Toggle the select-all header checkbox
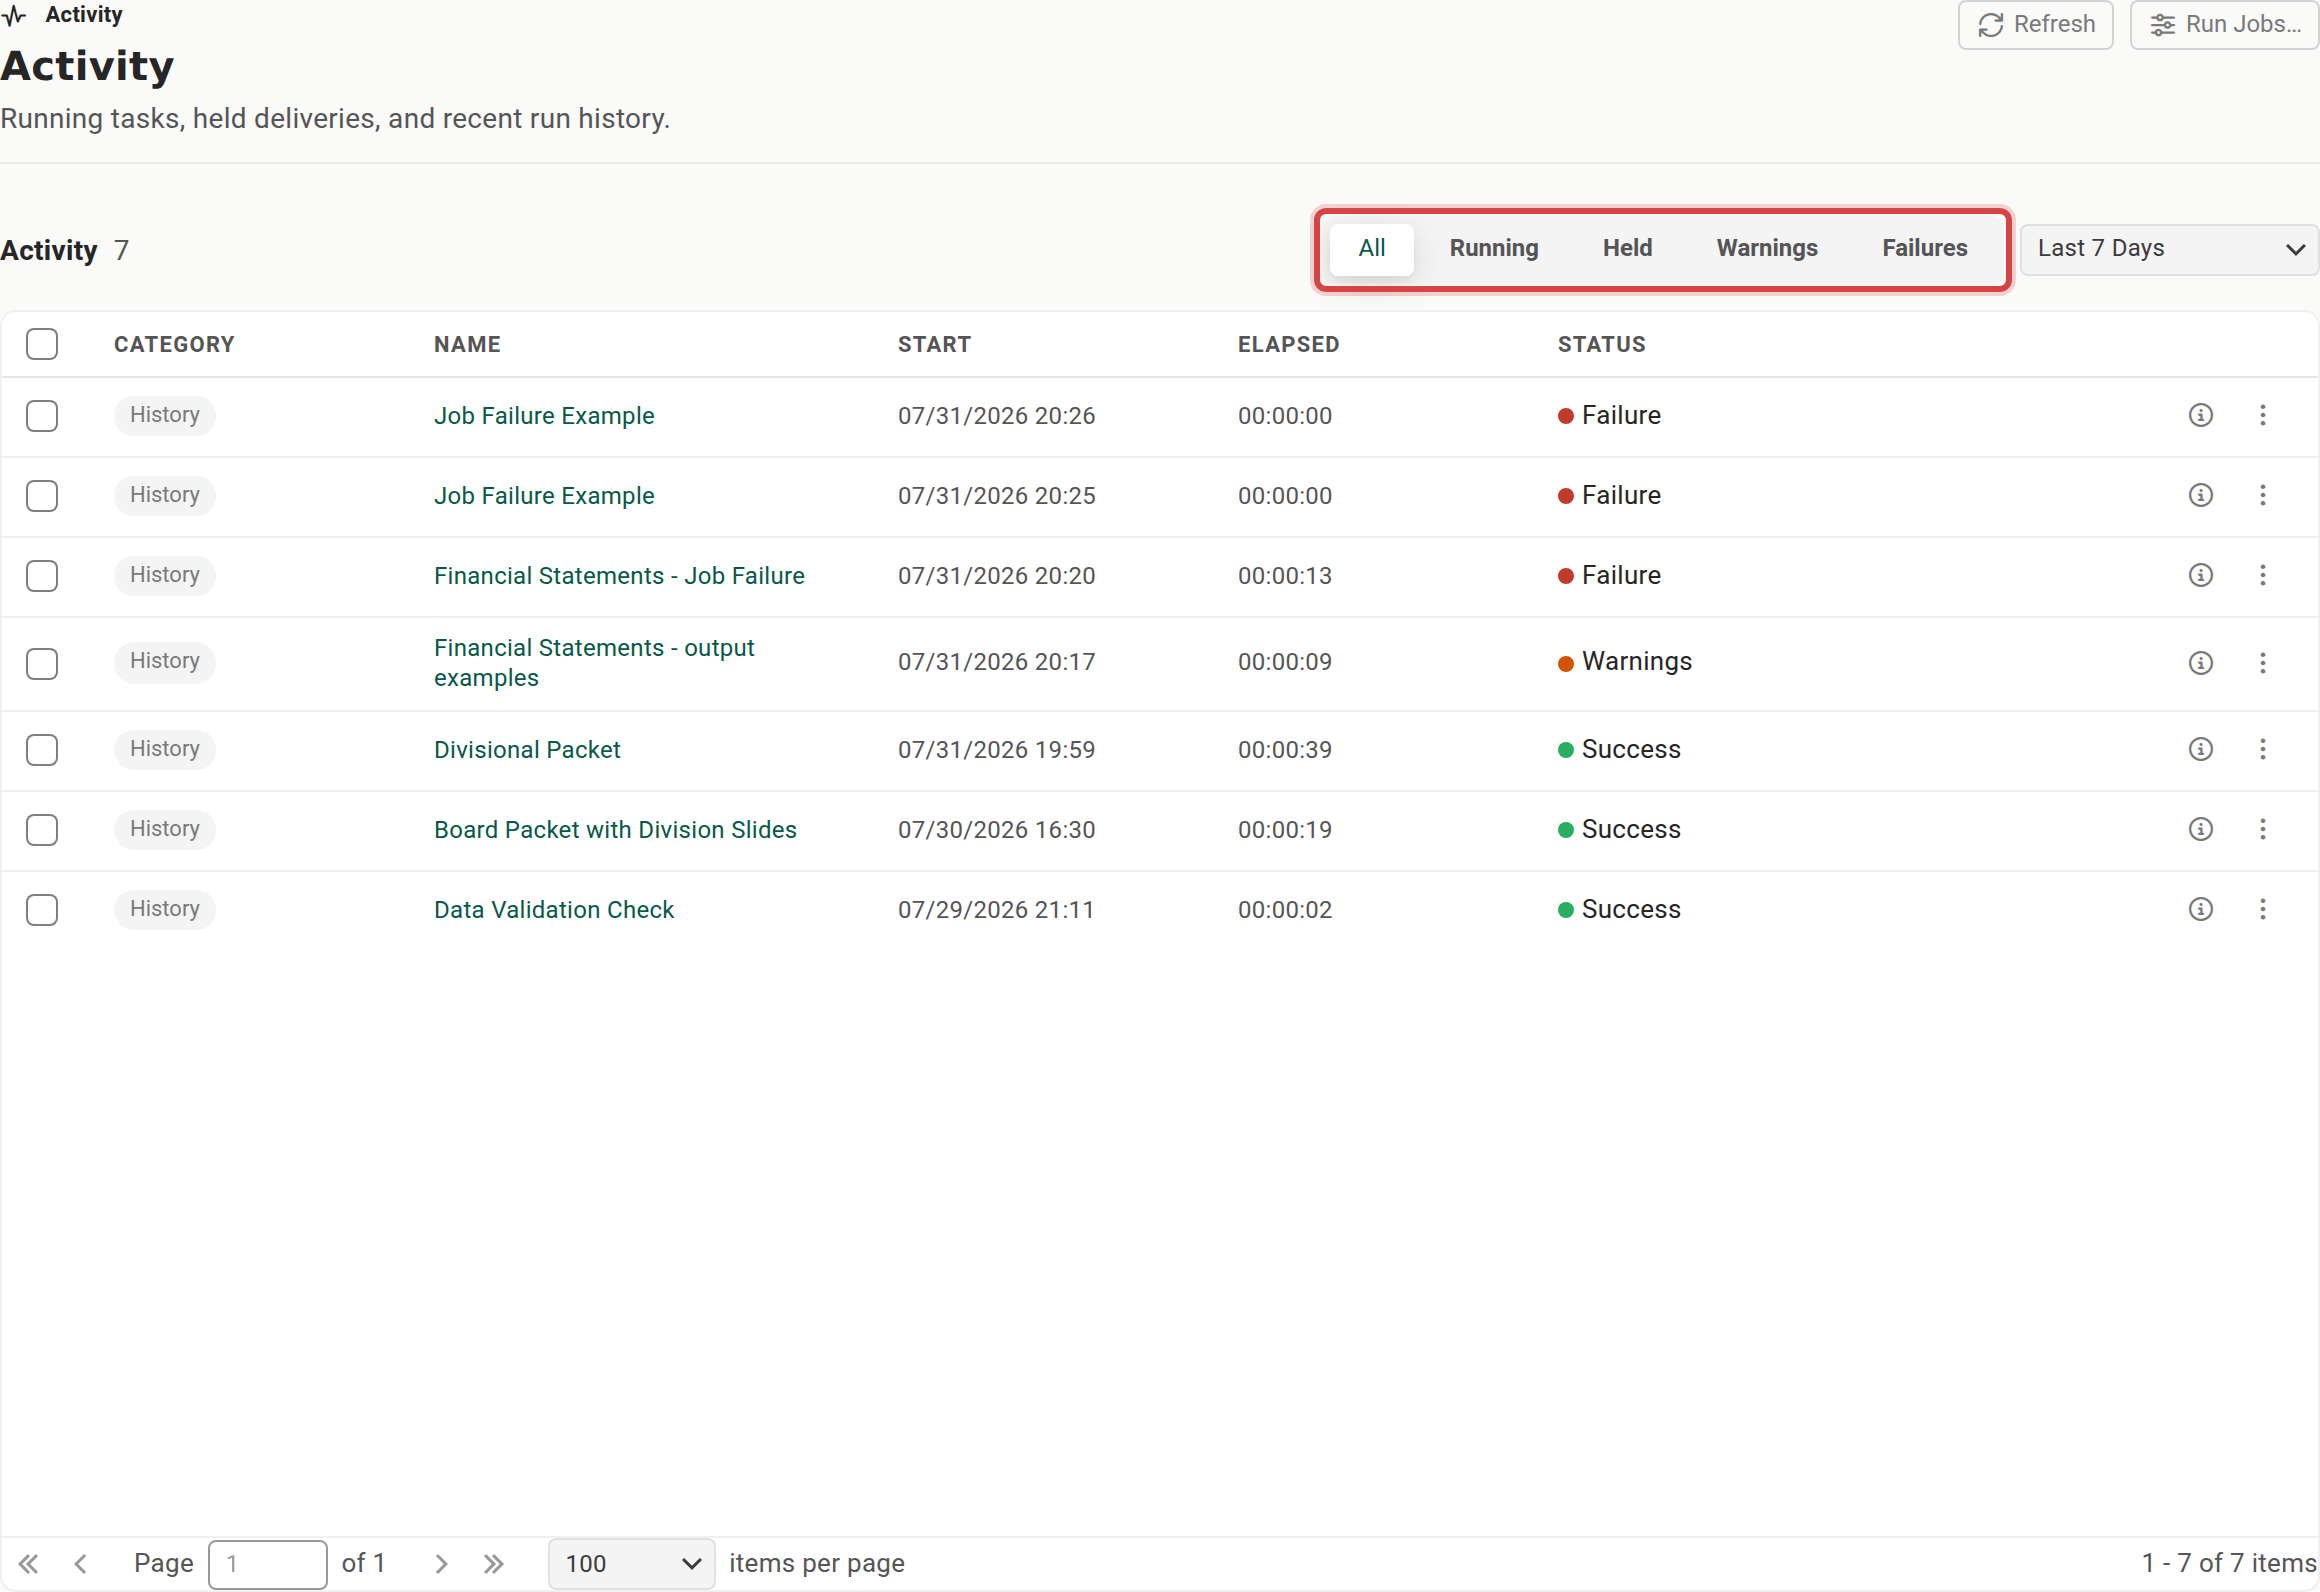This screenshot has height=1592, width=2320. click(x=42, y=344)
